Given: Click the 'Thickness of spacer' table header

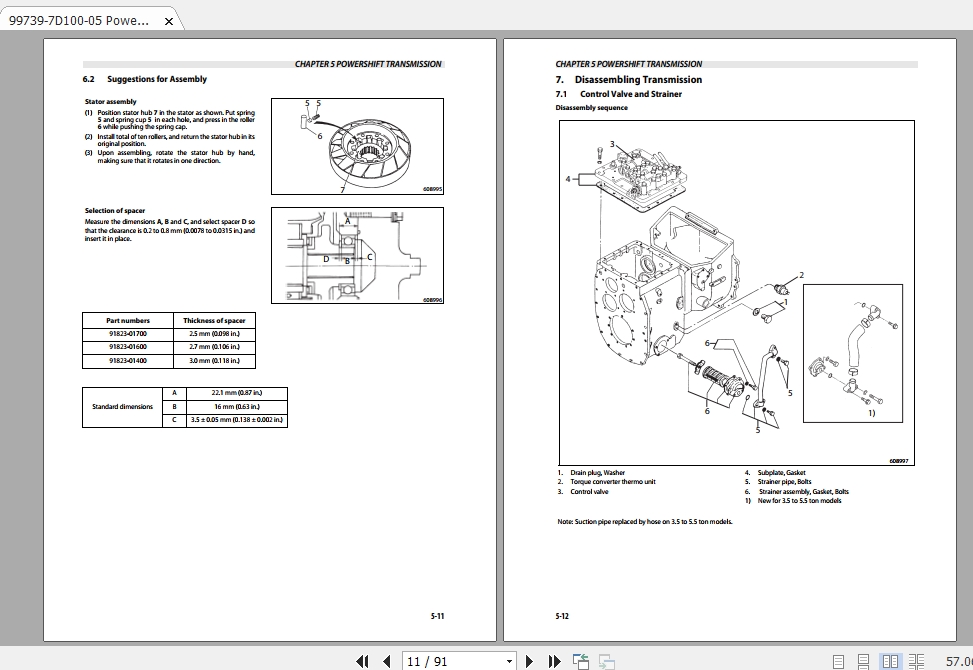Looking at the screenshot, I should tap(214, 321).
